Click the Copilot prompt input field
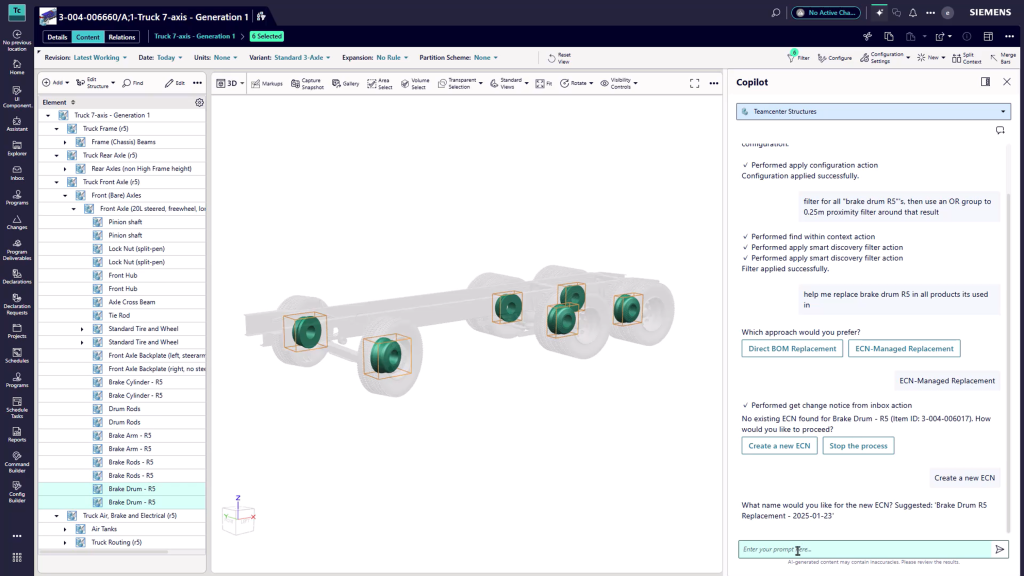The width and height of the screenshot is (1024, 576). click(x=864, y=550)
